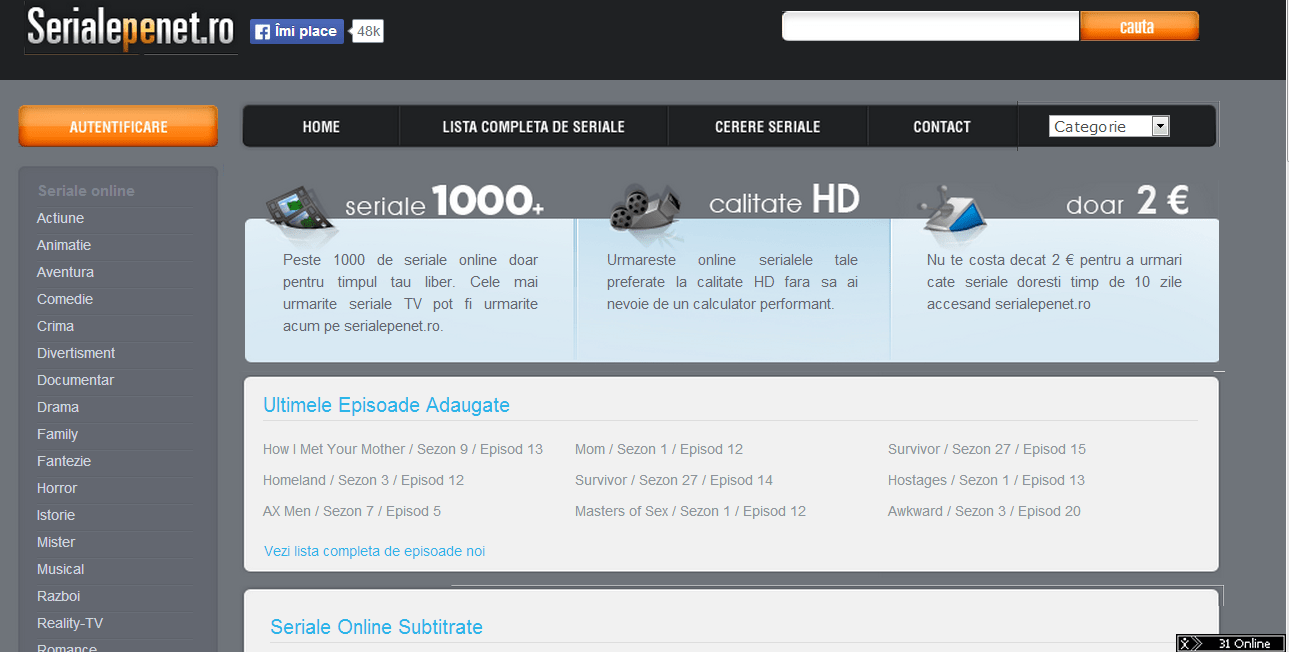Select the Actiune category

[60, 218]
